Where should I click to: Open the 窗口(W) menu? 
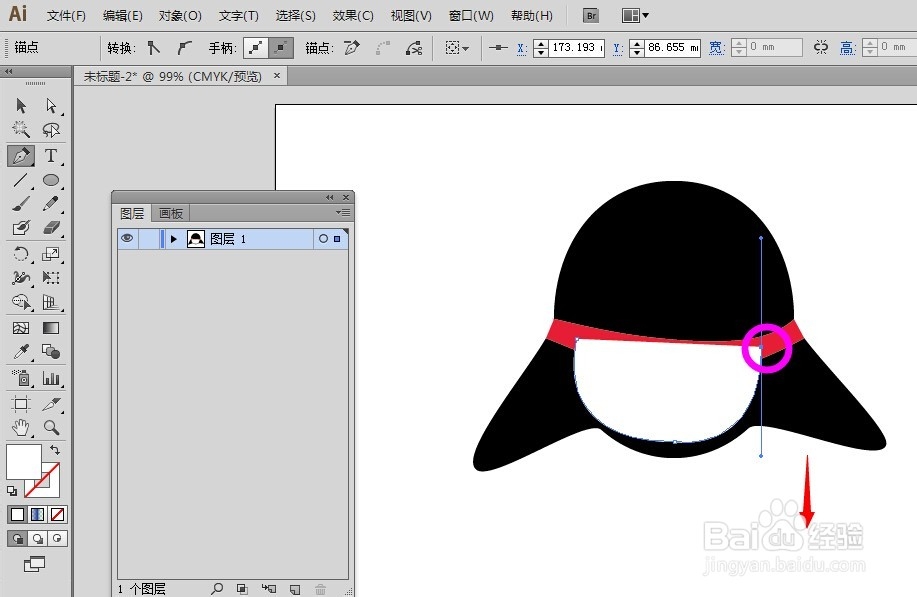(471, 16)
